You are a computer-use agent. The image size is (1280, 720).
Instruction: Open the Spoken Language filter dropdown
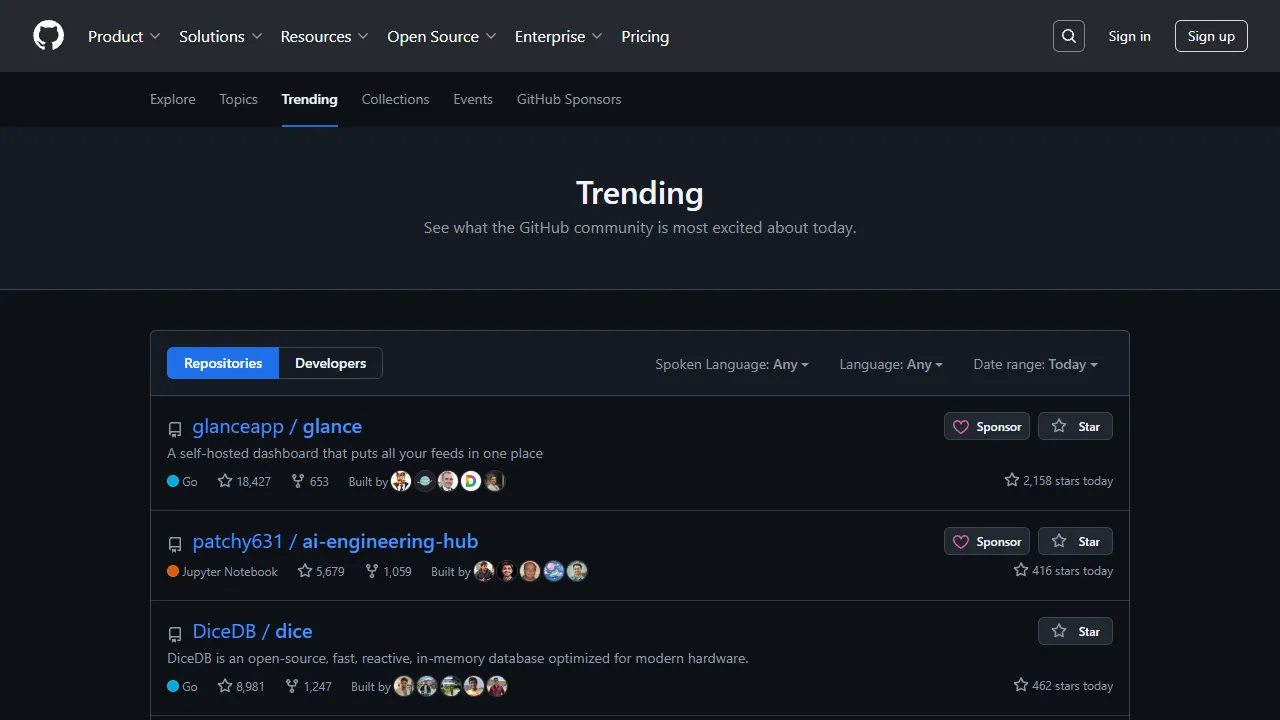732,364
